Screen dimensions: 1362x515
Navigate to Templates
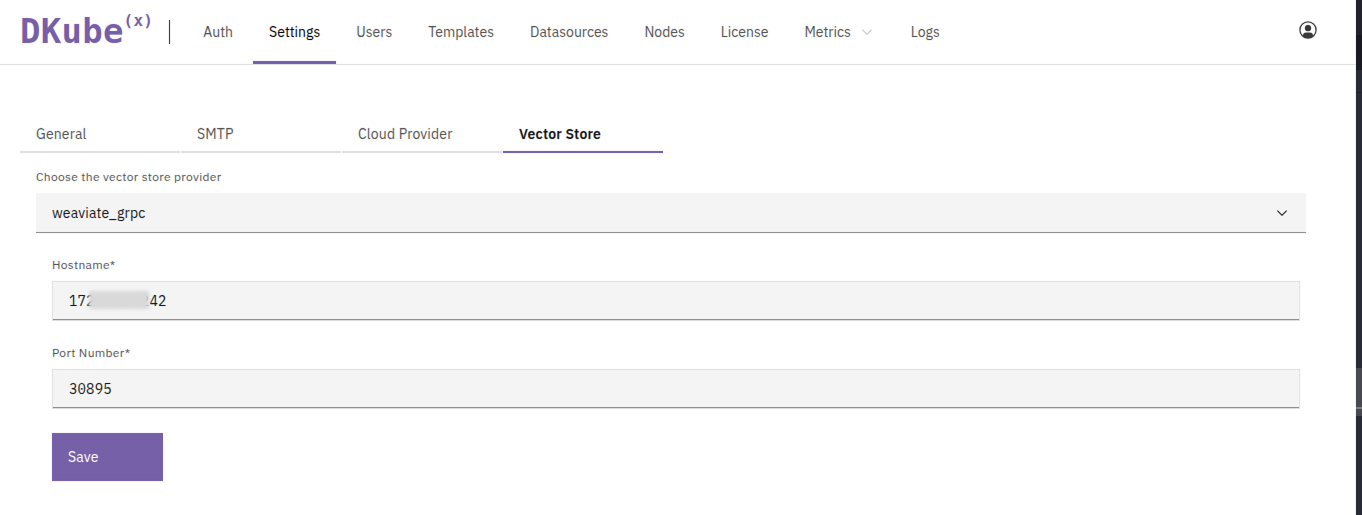(461, 32)
